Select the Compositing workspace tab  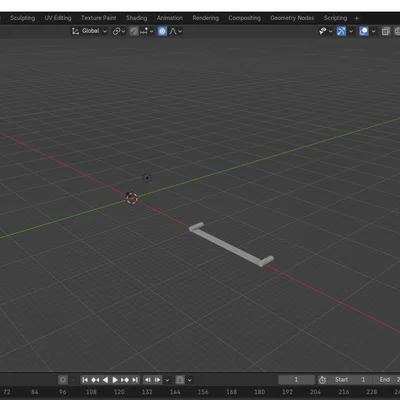[244, 18]
